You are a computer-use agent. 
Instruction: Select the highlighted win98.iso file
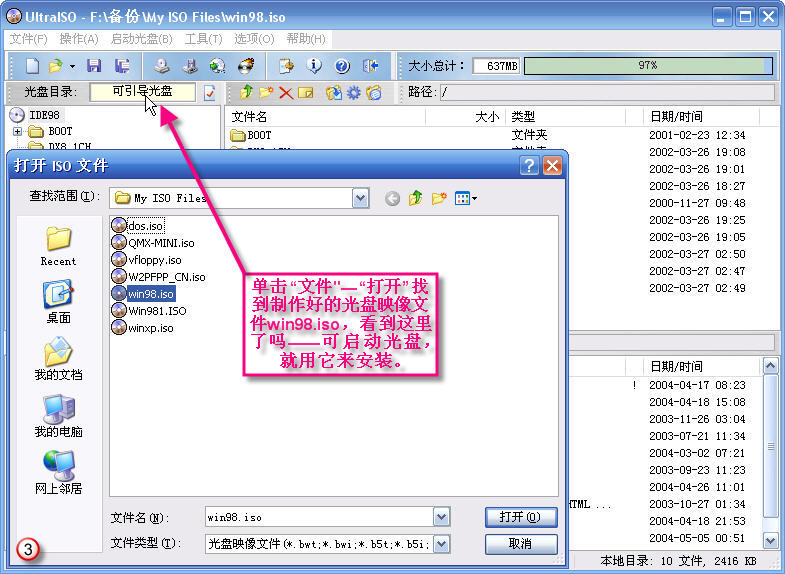[143, 294]
